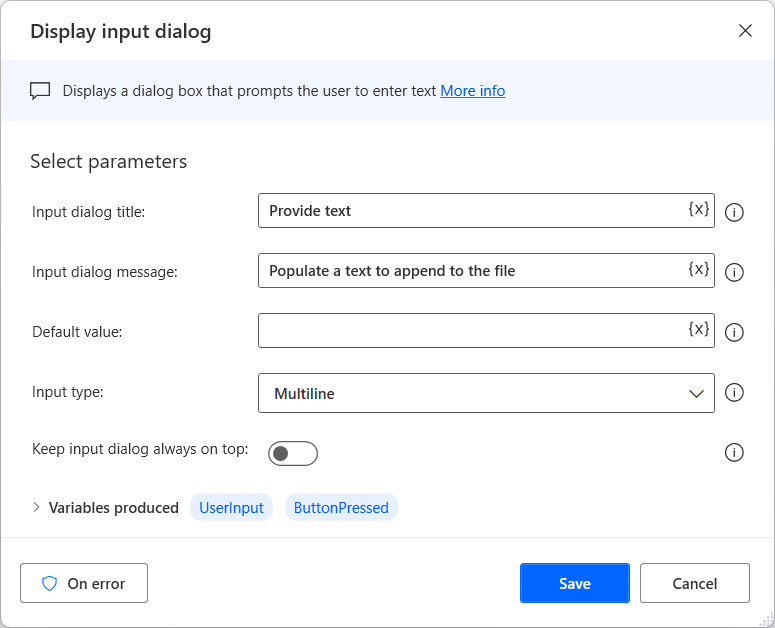The width and height of the screenshot is (775, 628).
Task: Open the More info link
Action: point(473,91)
